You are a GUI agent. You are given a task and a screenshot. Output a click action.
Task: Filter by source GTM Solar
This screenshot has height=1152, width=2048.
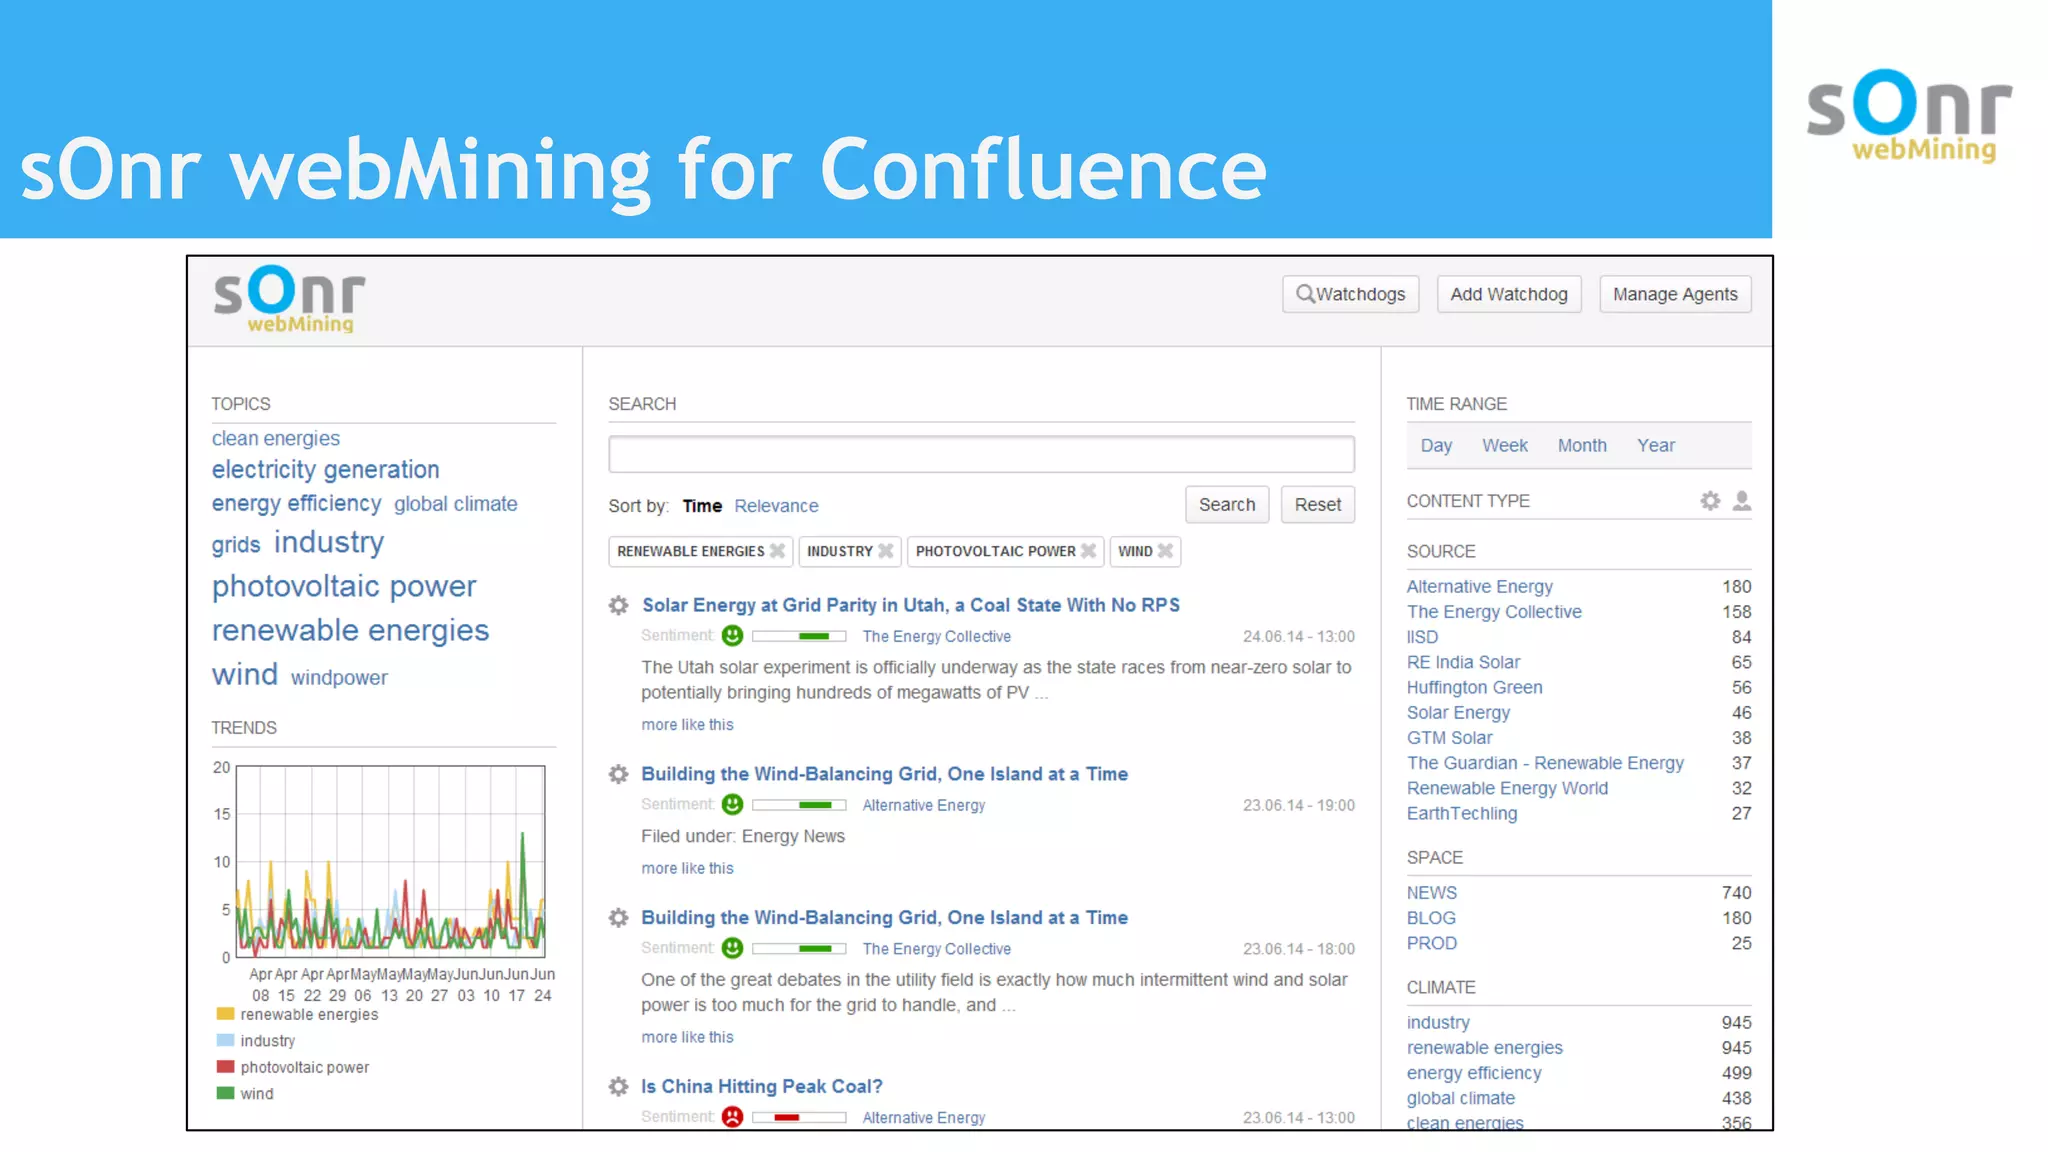(1450, 738)
